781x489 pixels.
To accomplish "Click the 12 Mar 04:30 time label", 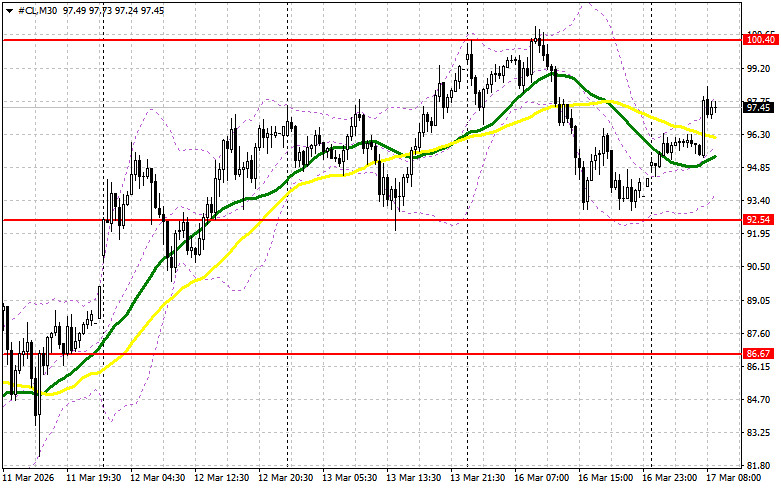I will point(157,478).
